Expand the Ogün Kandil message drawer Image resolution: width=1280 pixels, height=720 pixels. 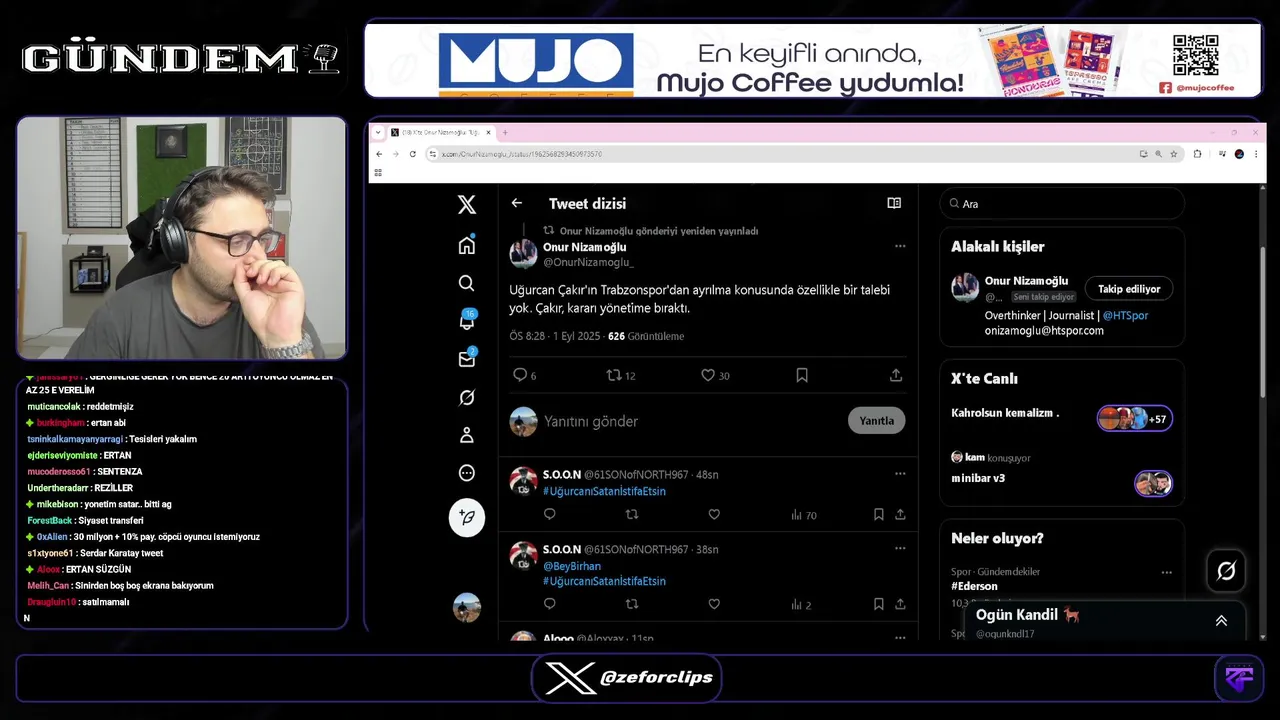pyautogui.click(x=1221, y=621)
